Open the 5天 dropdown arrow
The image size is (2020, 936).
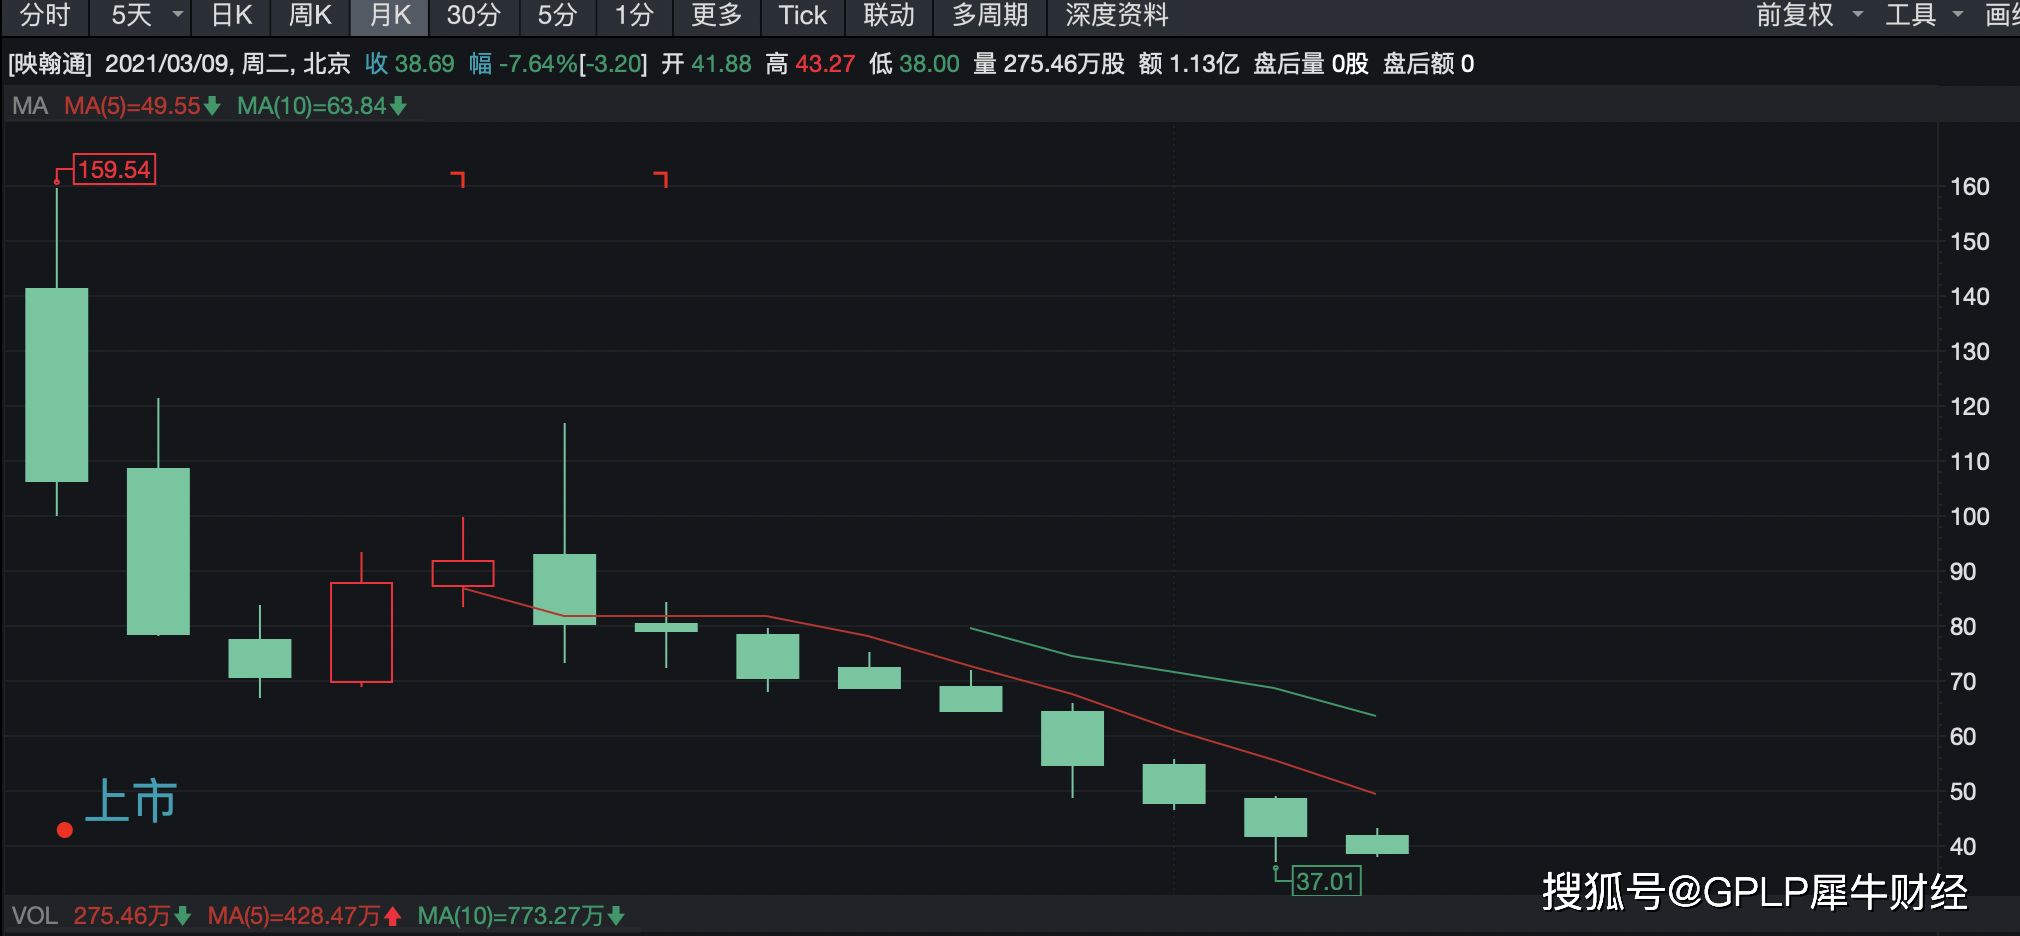coord(177,16)
